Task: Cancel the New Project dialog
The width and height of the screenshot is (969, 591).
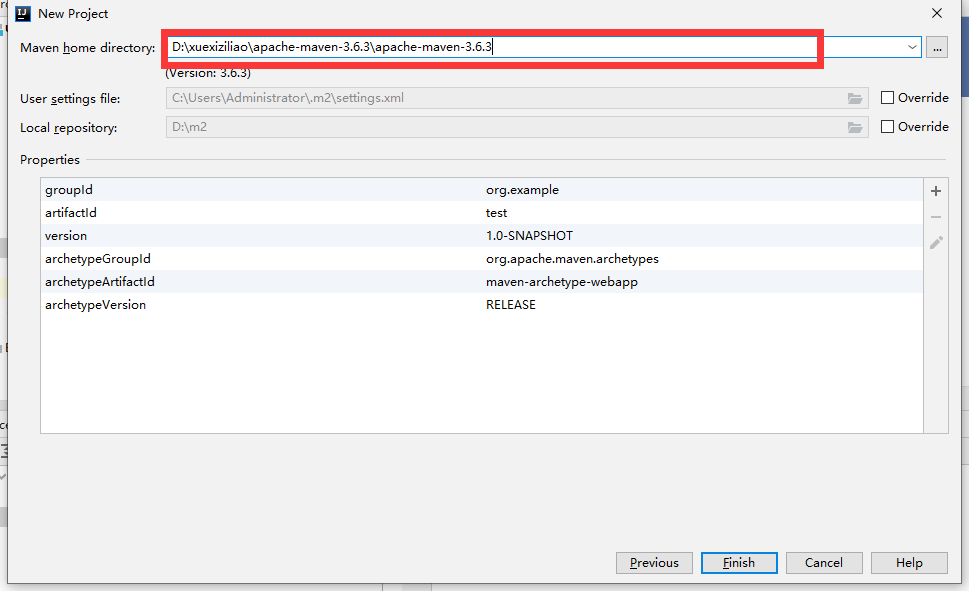Action: coord(824,563)
